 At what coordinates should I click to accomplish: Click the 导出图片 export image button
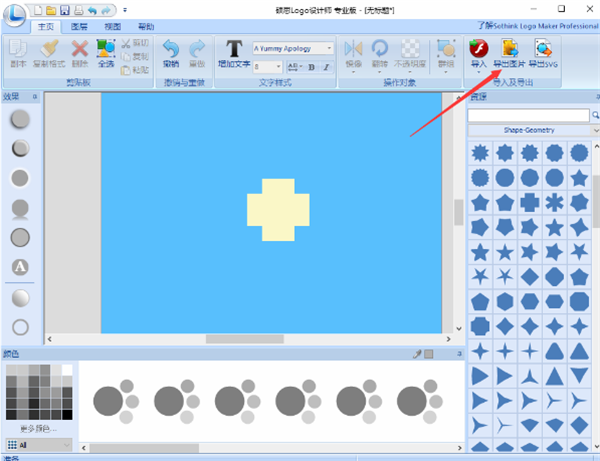(508, 52)
